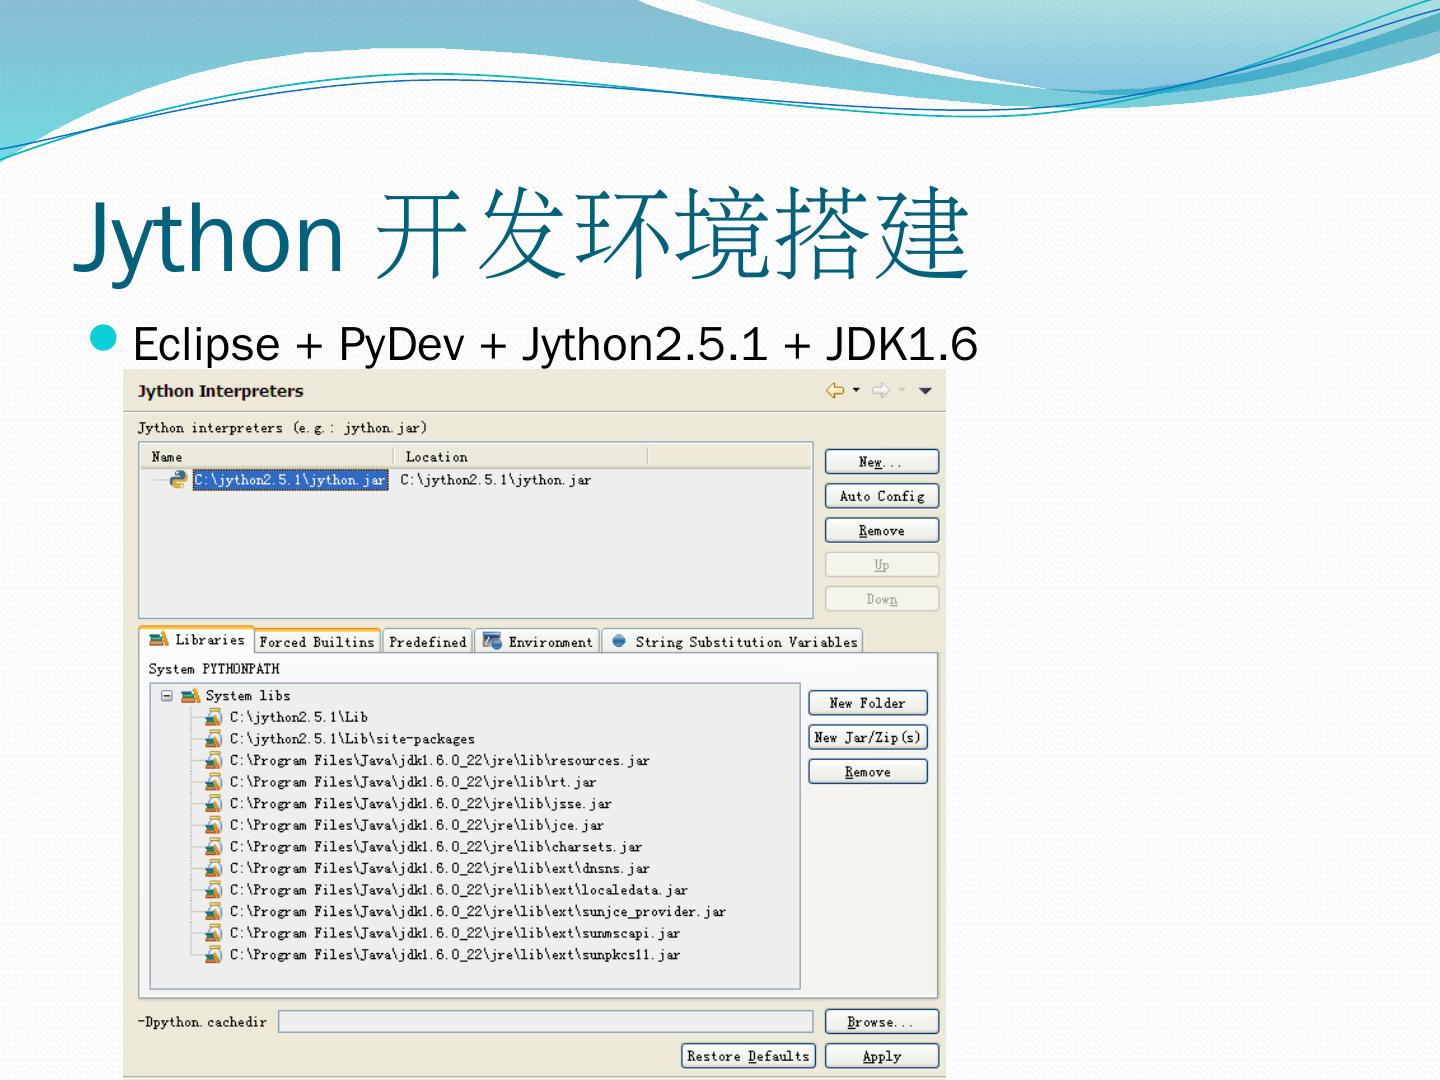Open the String Substitution Variables tab
This screenshot has height=1080, width=1440.
pos(734,642)
